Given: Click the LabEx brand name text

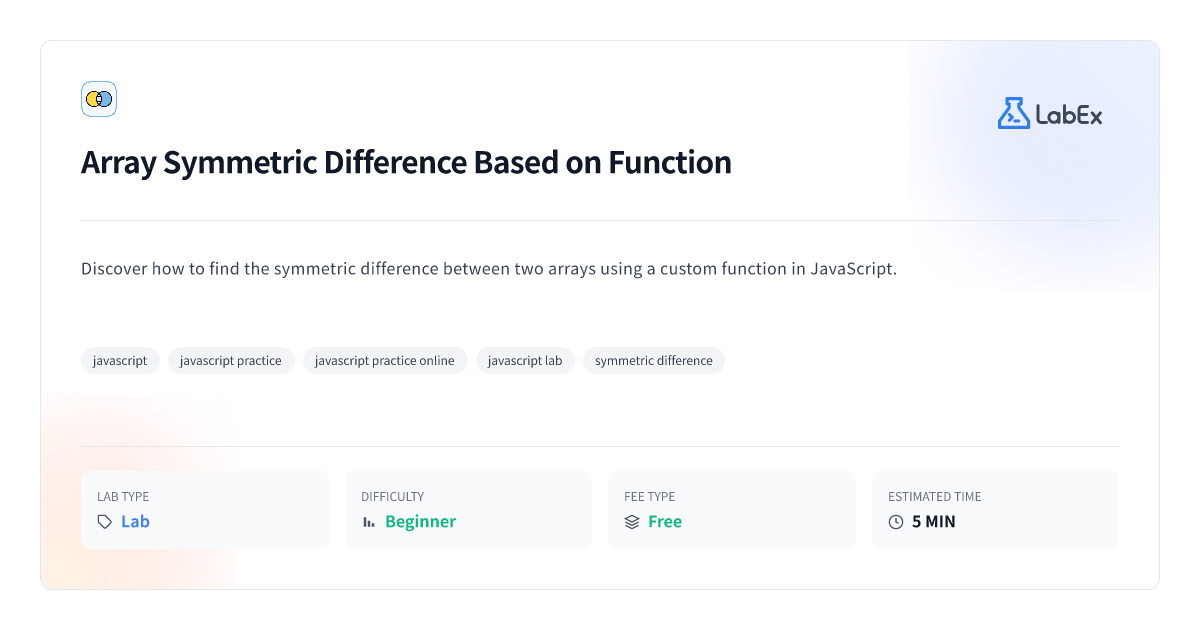Looking at the screenshot, I should point(1069,115).
